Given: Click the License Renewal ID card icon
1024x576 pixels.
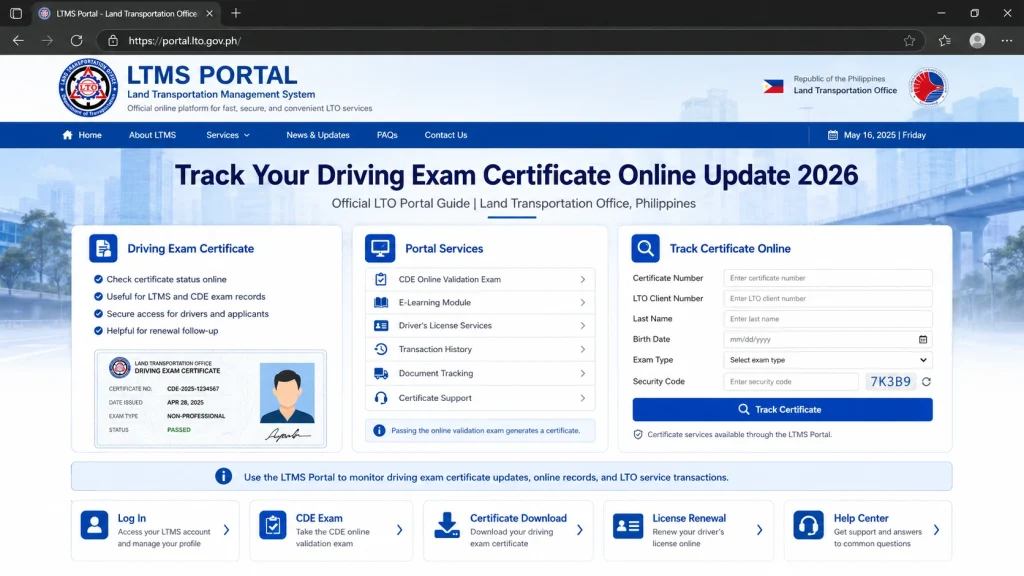Looking at the screenshot, I should coord(628,525).
